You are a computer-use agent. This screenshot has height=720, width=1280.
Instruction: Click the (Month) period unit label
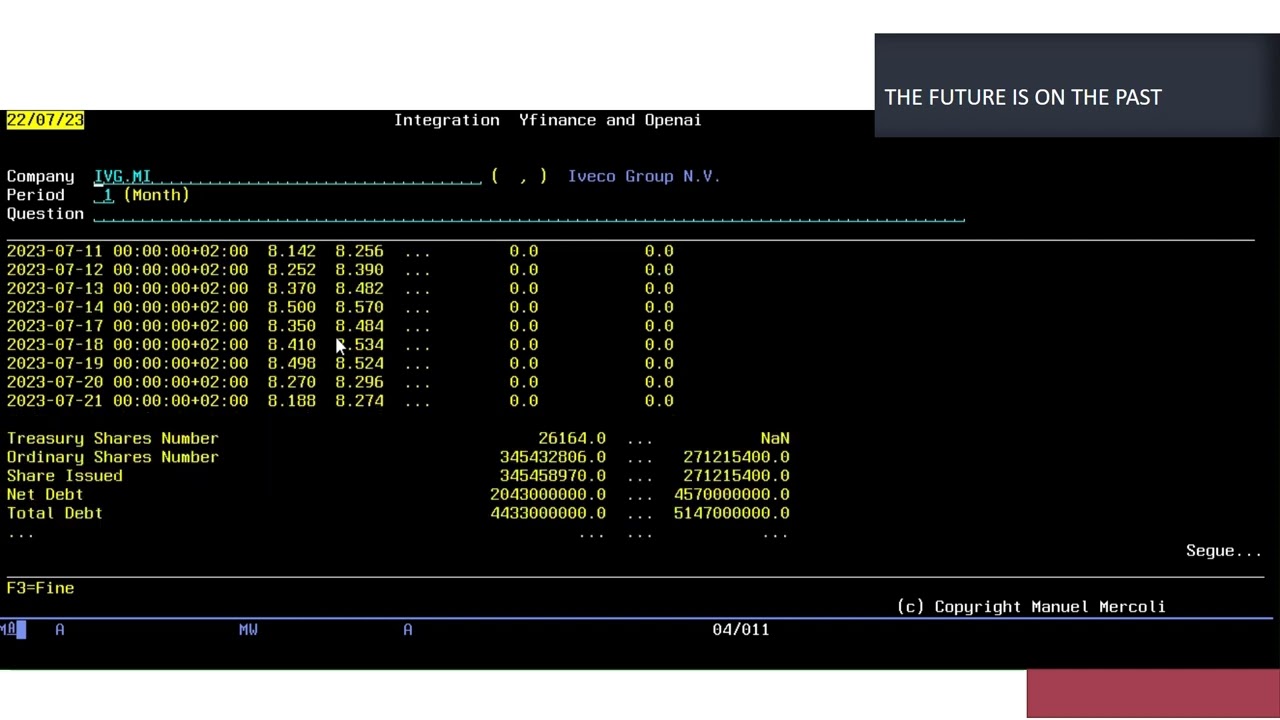point(156,195)
